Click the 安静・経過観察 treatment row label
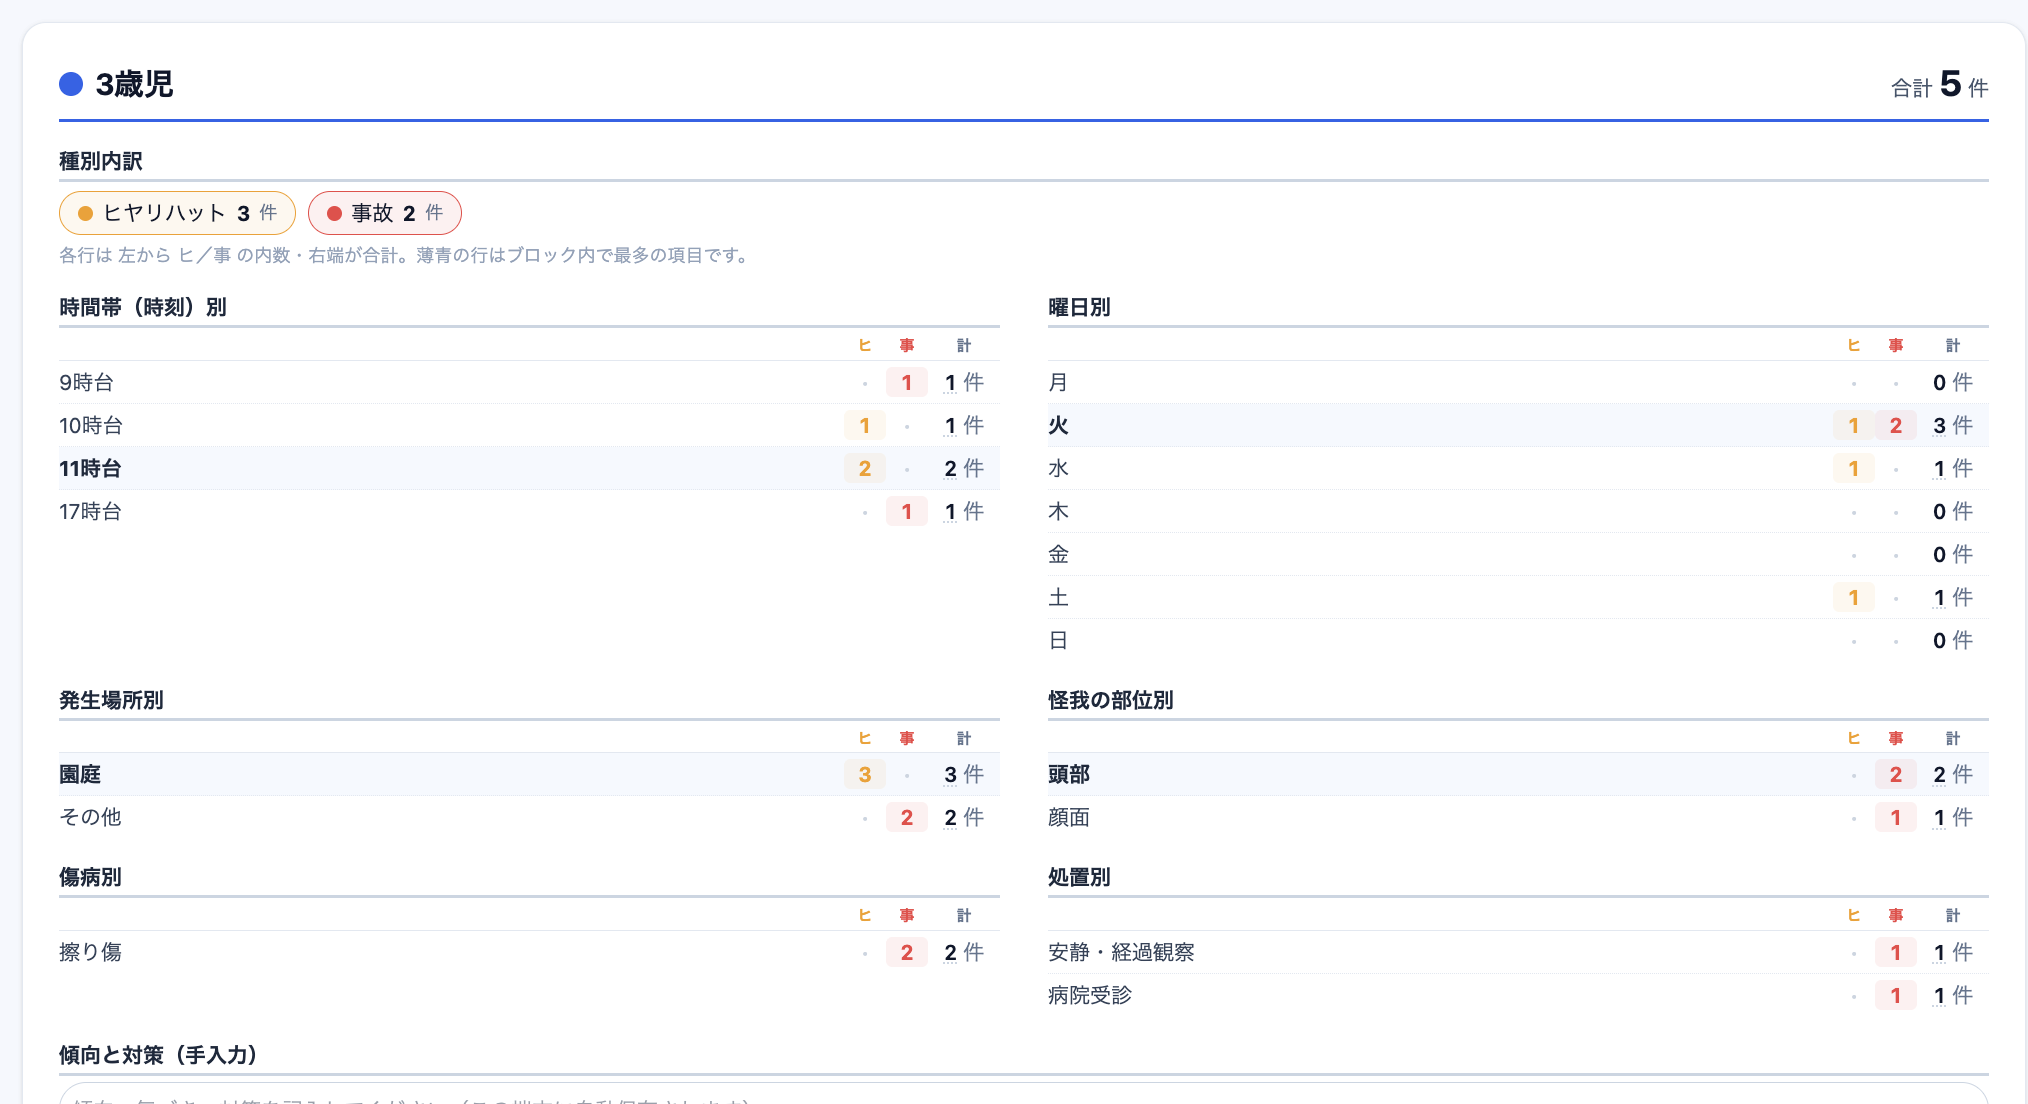The height and width of the screenshot is (1104, 2028). tap(1121, 952)
